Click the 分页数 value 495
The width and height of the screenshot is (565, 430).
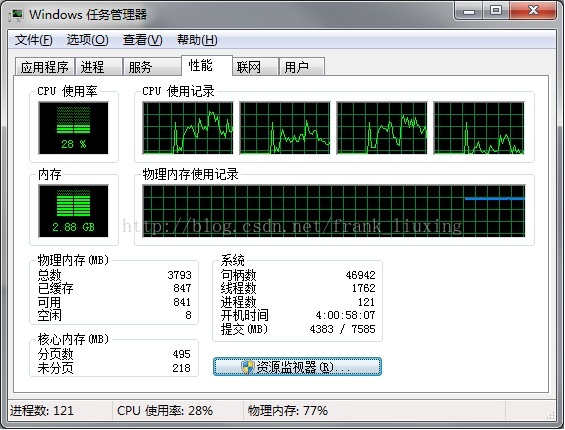click(181, 354)
